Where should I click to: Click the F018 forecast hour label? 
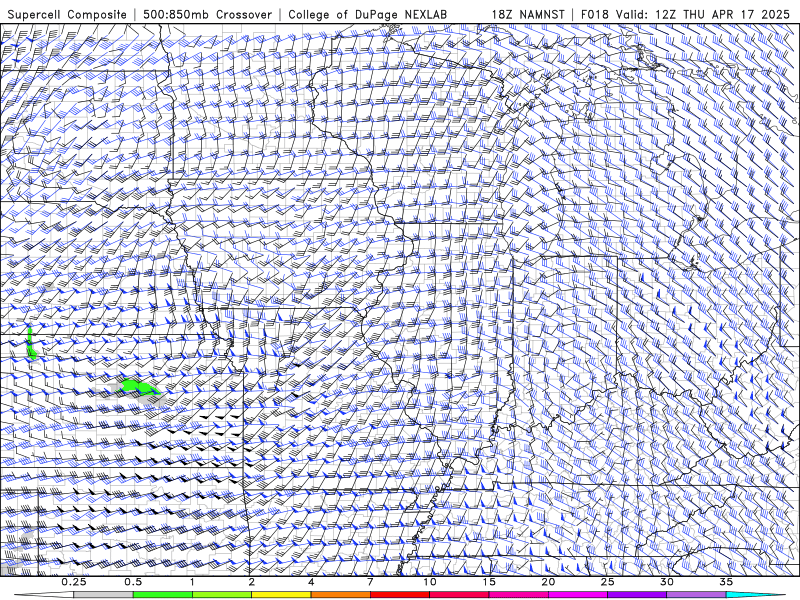point(595,15)
